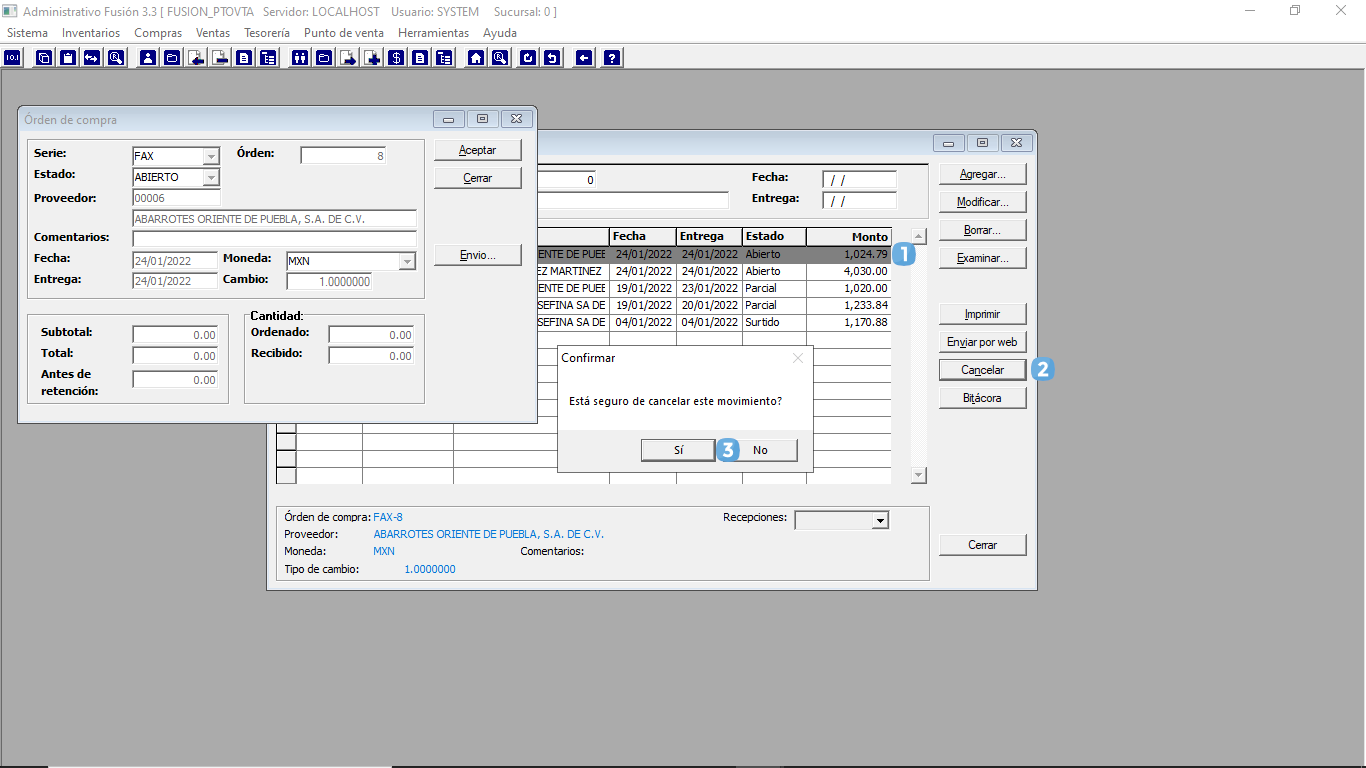Click the Envío... button
The height and width of the screenshot is (768, 1366).
[x=478, y=255]
